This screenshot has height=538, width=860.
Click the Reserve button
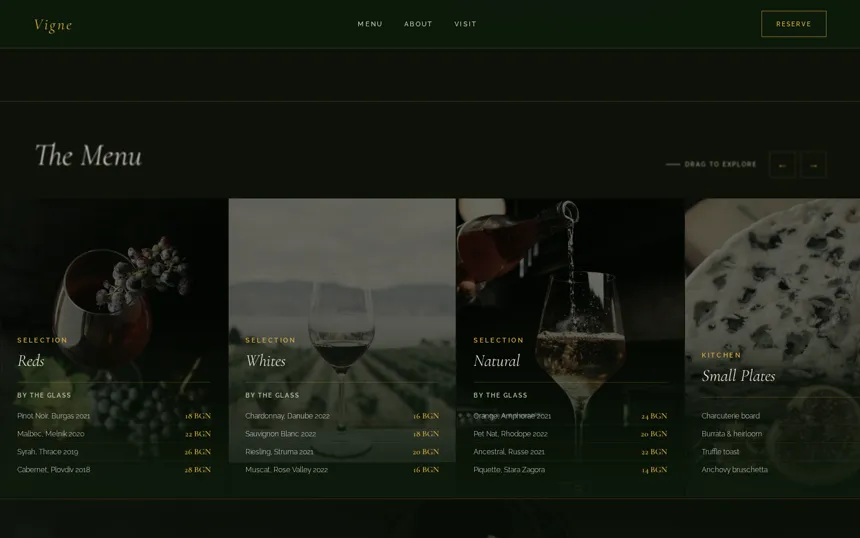point(794,24)
